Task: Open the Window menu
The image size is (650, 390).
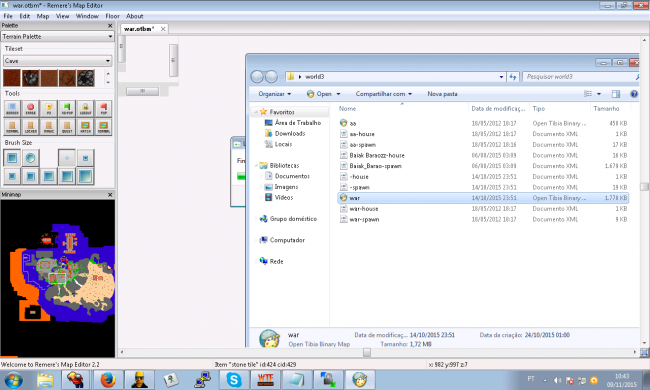Action: tap(87, 16)
